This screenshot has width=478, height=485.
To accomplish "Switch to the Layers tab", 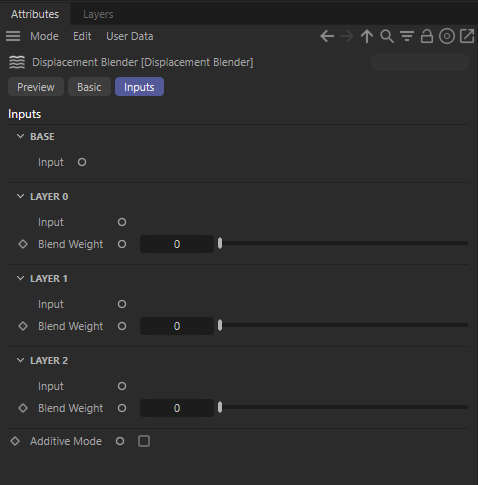I will click(98, 14).
